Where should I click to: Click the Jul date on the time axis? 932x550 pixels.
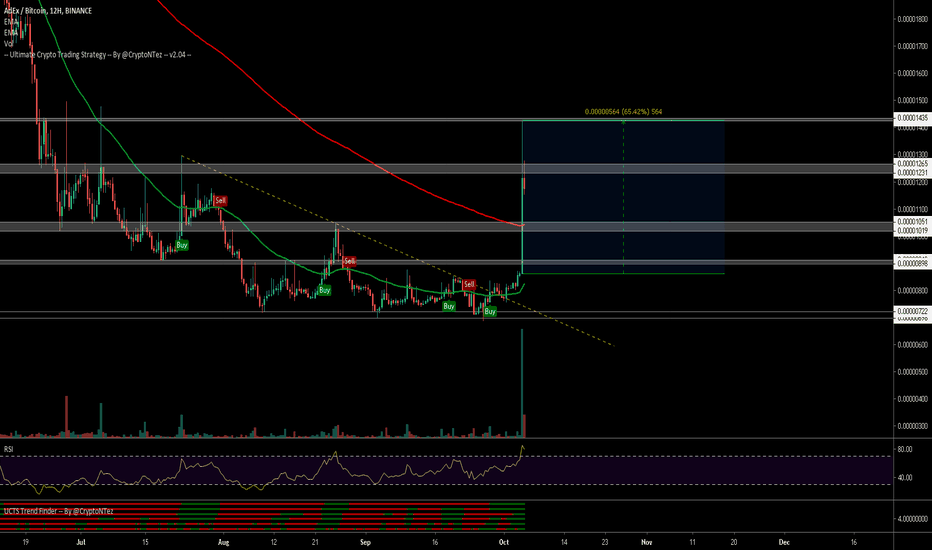81,542
